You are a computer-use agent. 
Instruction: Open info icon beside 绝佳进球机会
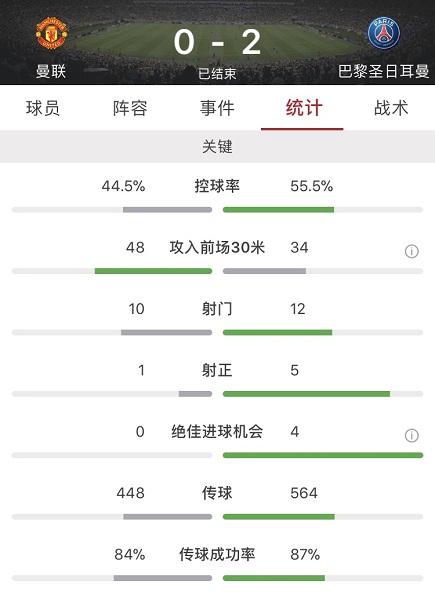pyautogui.click(x=412, y=435)
